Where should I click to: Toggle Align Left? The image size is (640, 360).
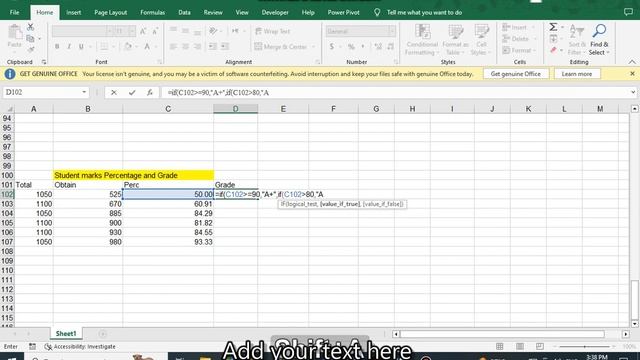[173, 47]
